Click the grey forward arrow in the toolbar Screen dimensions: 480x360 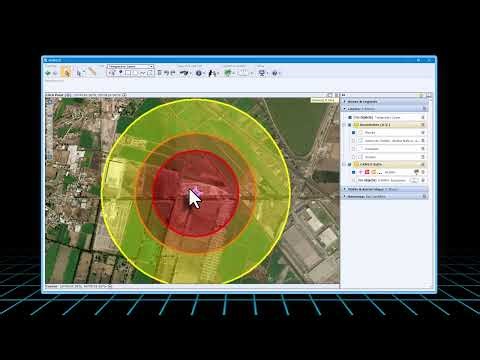[x=55, y=73]
